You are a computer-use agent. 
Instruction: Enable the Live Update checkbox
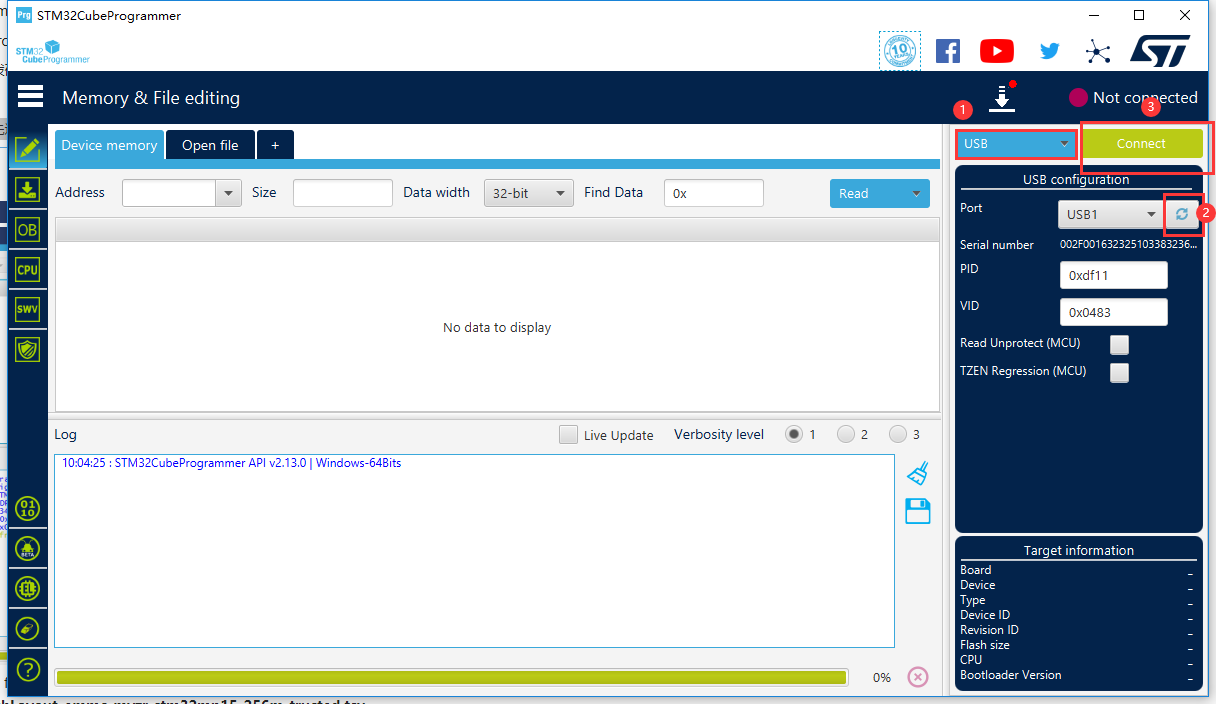tap(568, 435)
